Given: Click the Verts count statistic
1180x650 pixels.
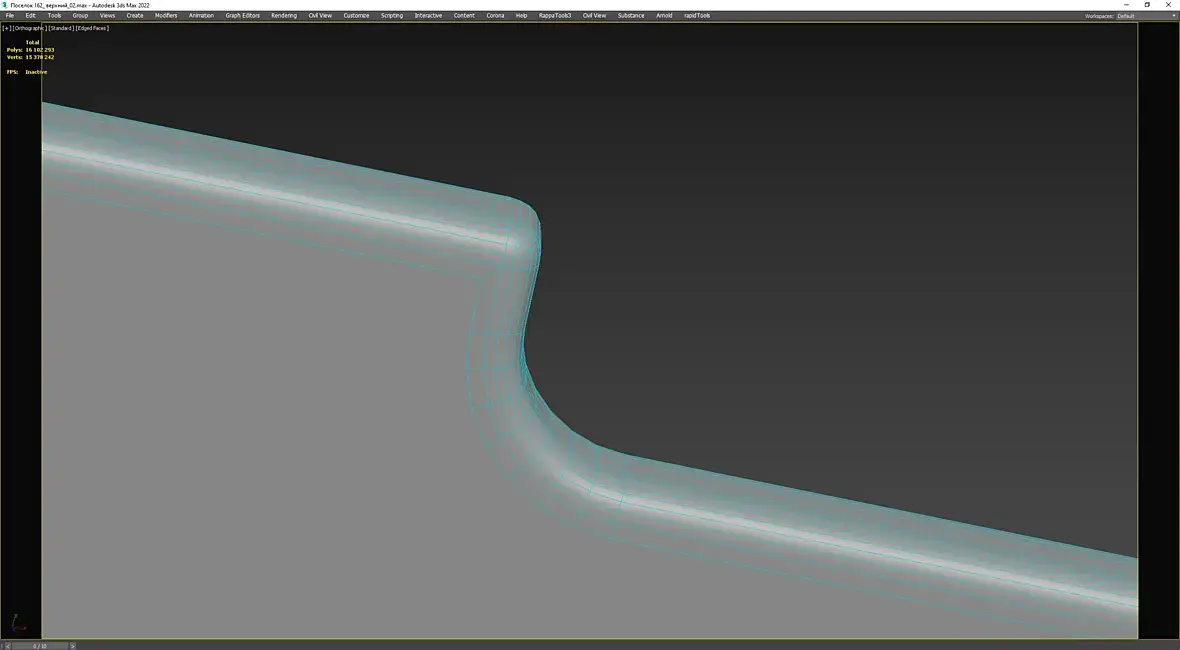Looking at the screenshot, I should (30, 57).
